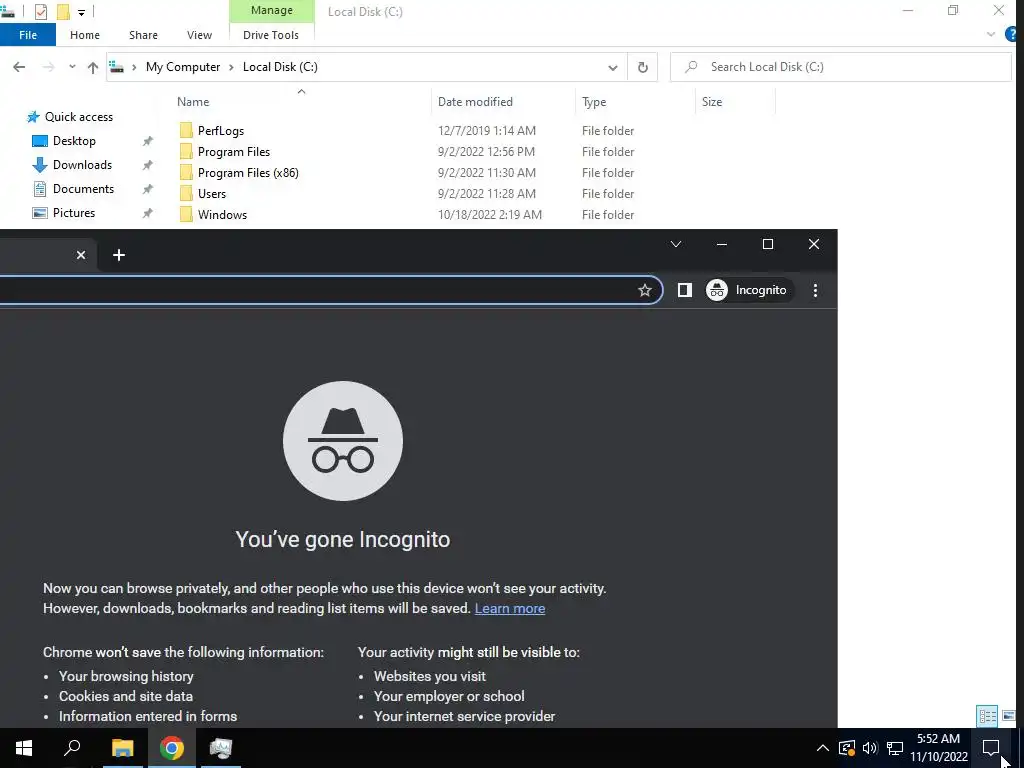Viewport: 1024px width, 768px height.
Task: Open Chrome three-dot menu
Action: (x=815, y=290)
